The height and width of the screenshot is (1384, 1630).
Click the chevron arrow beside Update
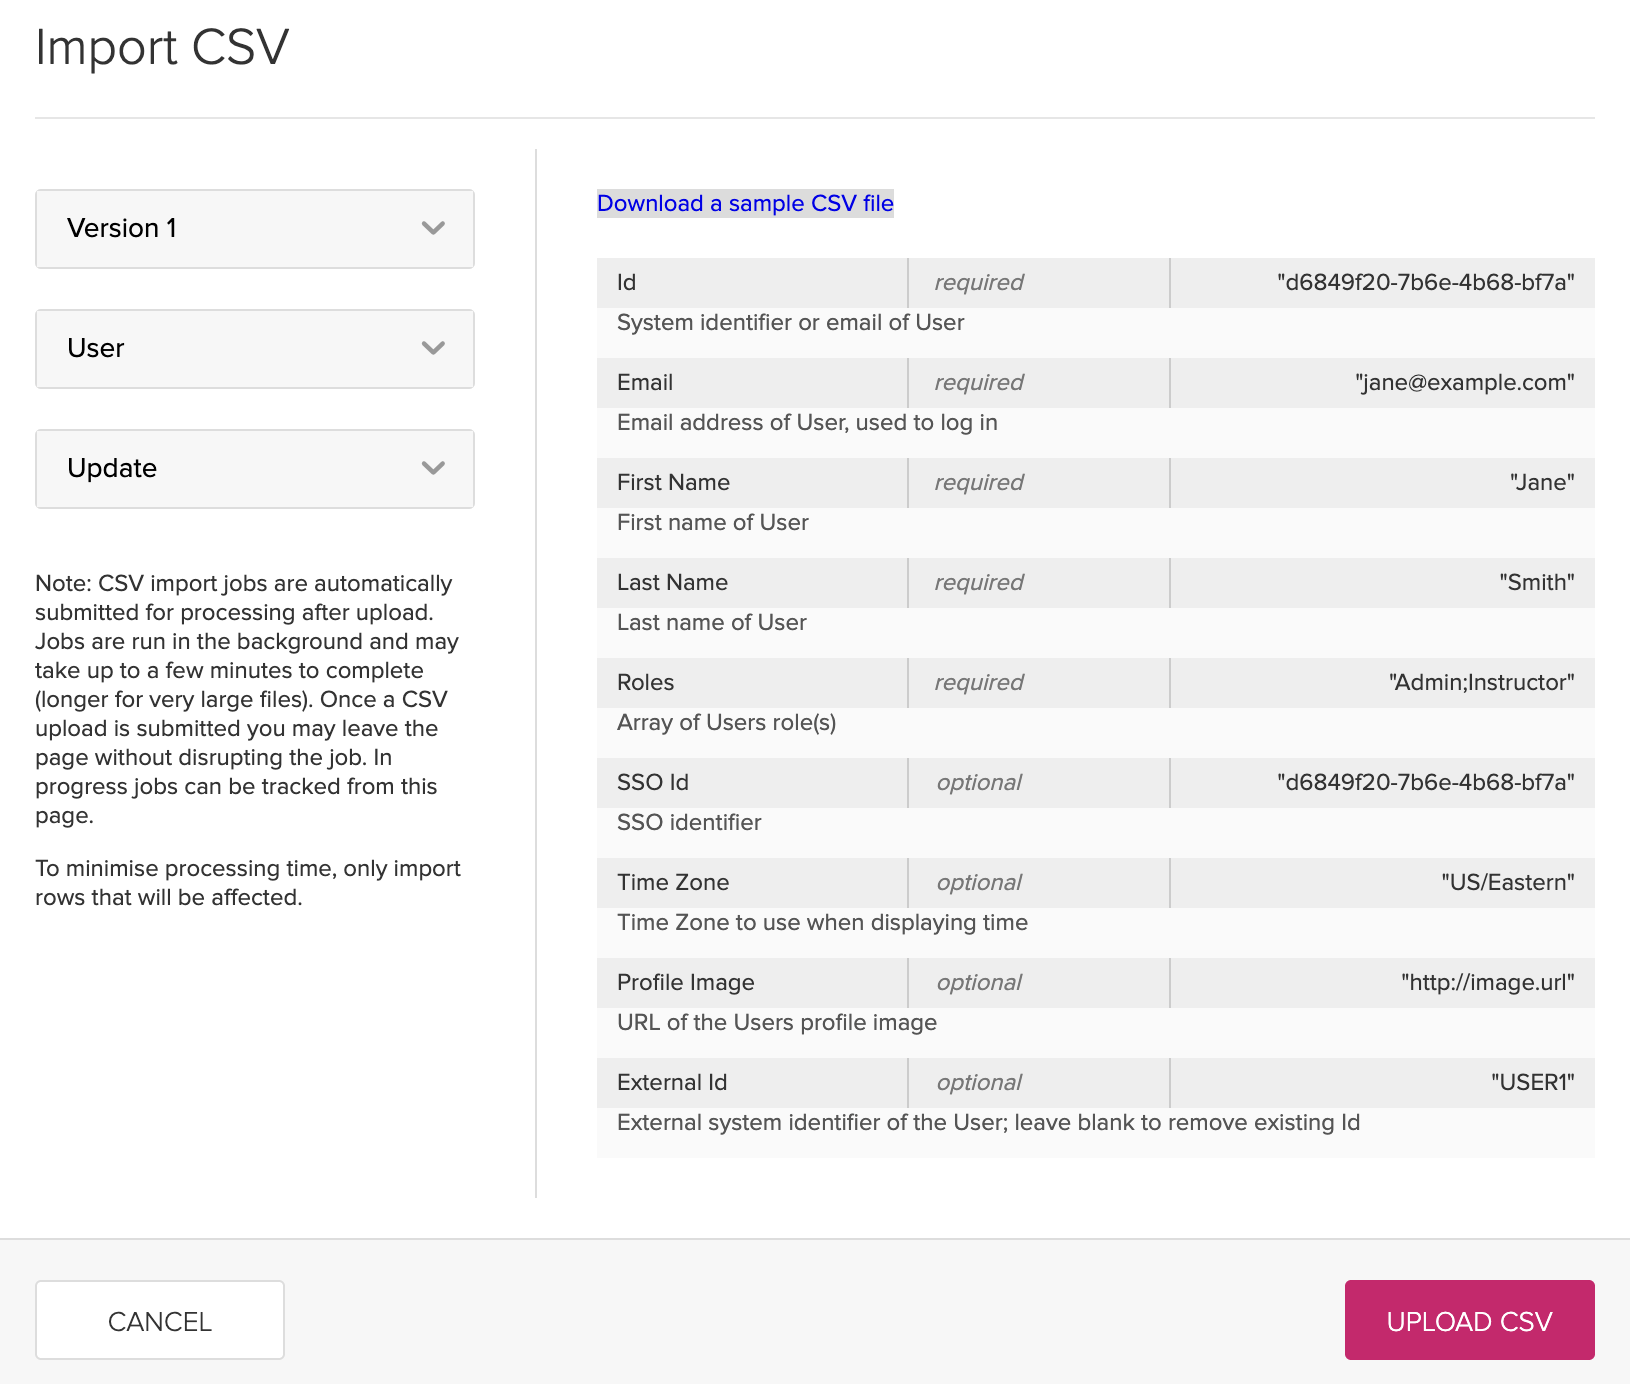[433, 469]
